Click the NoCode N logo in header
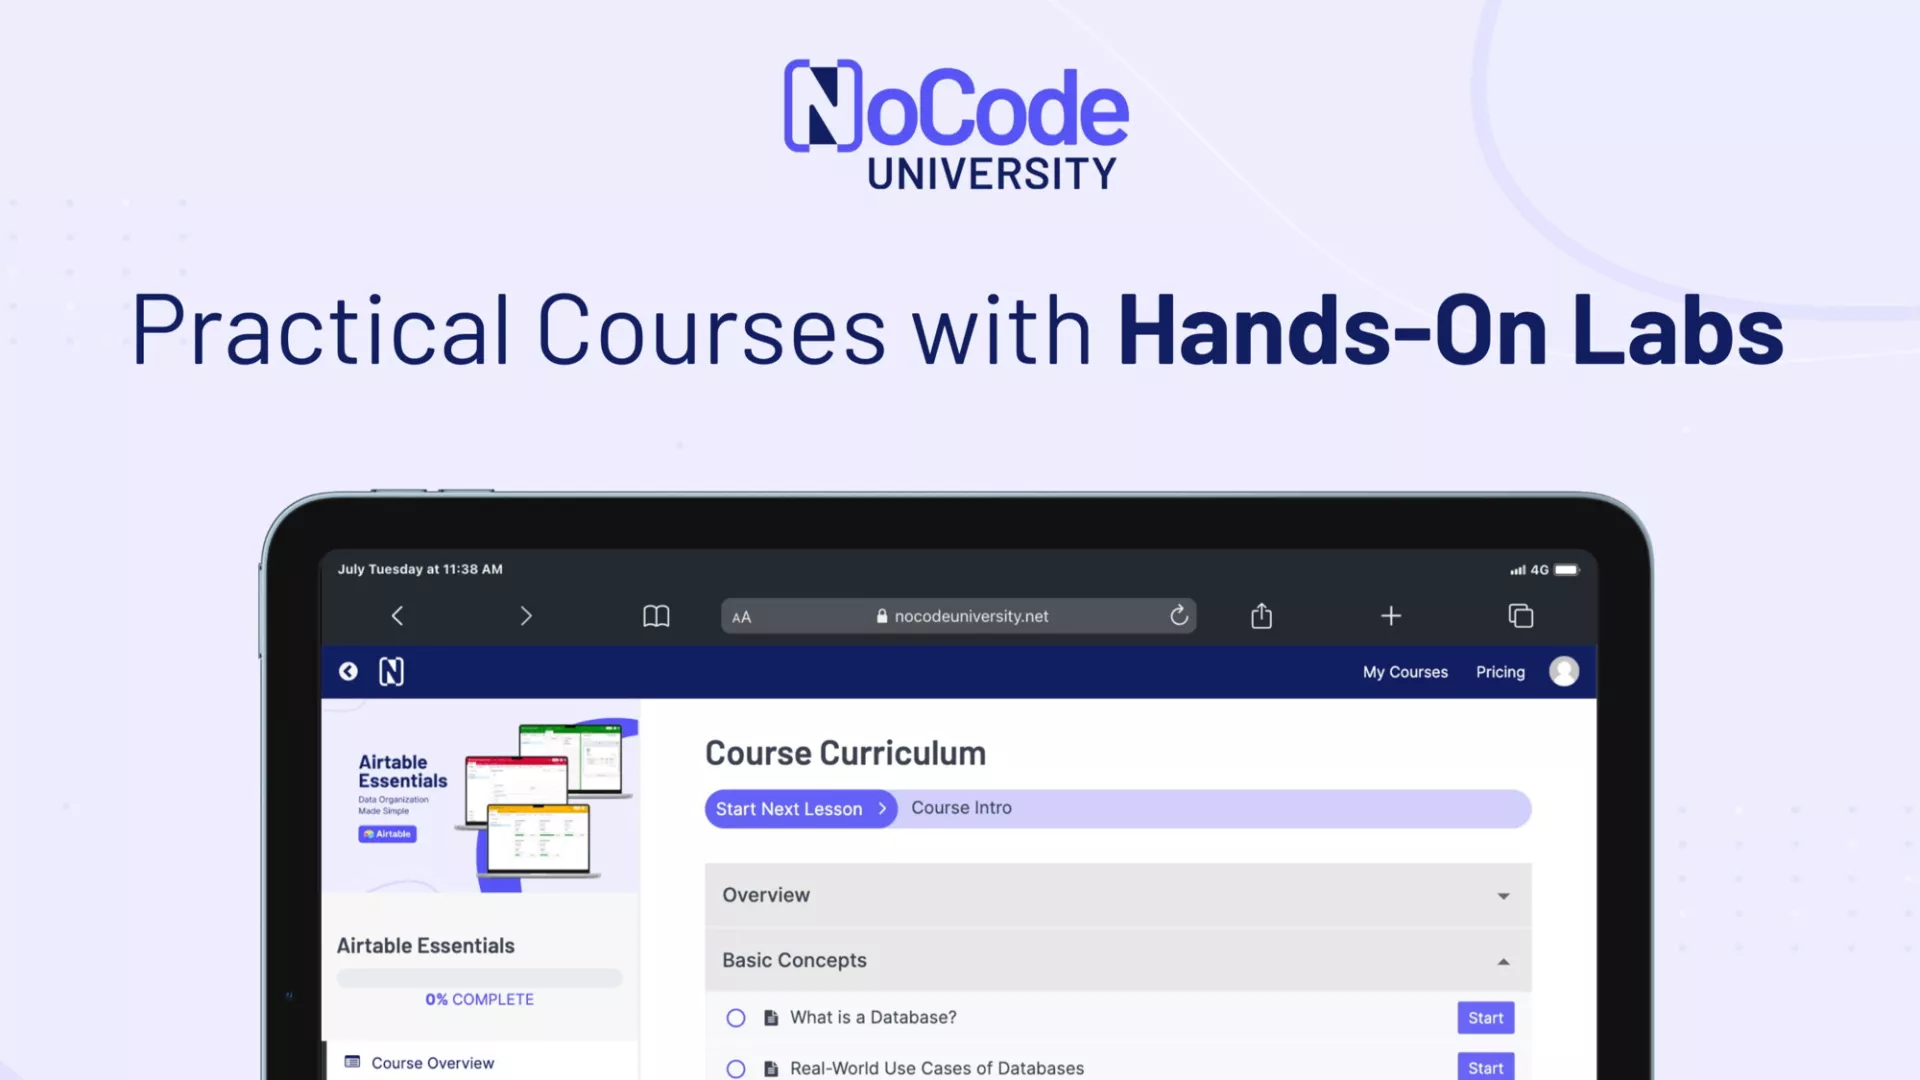Screen dimensions: 1920x1080 click(391, 672)
